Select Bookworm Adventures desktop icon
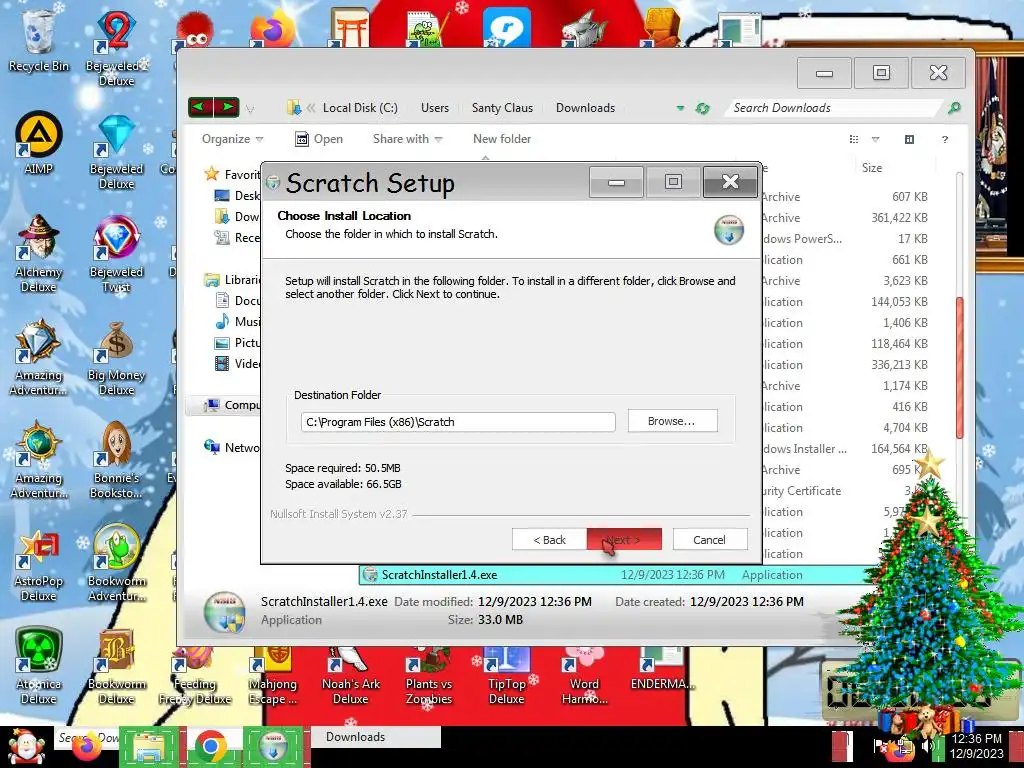 pos(116,563)
